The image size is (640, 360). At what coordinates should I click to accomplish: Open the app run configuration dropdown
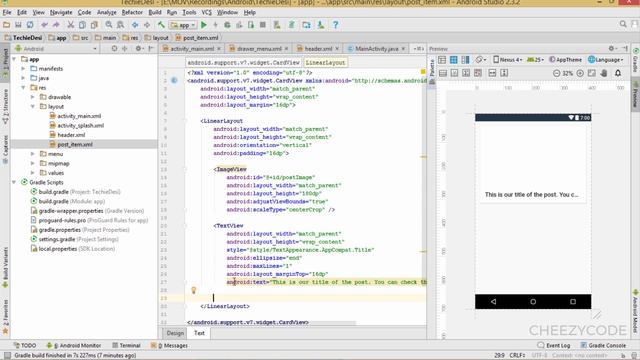[x=184, y=25]
